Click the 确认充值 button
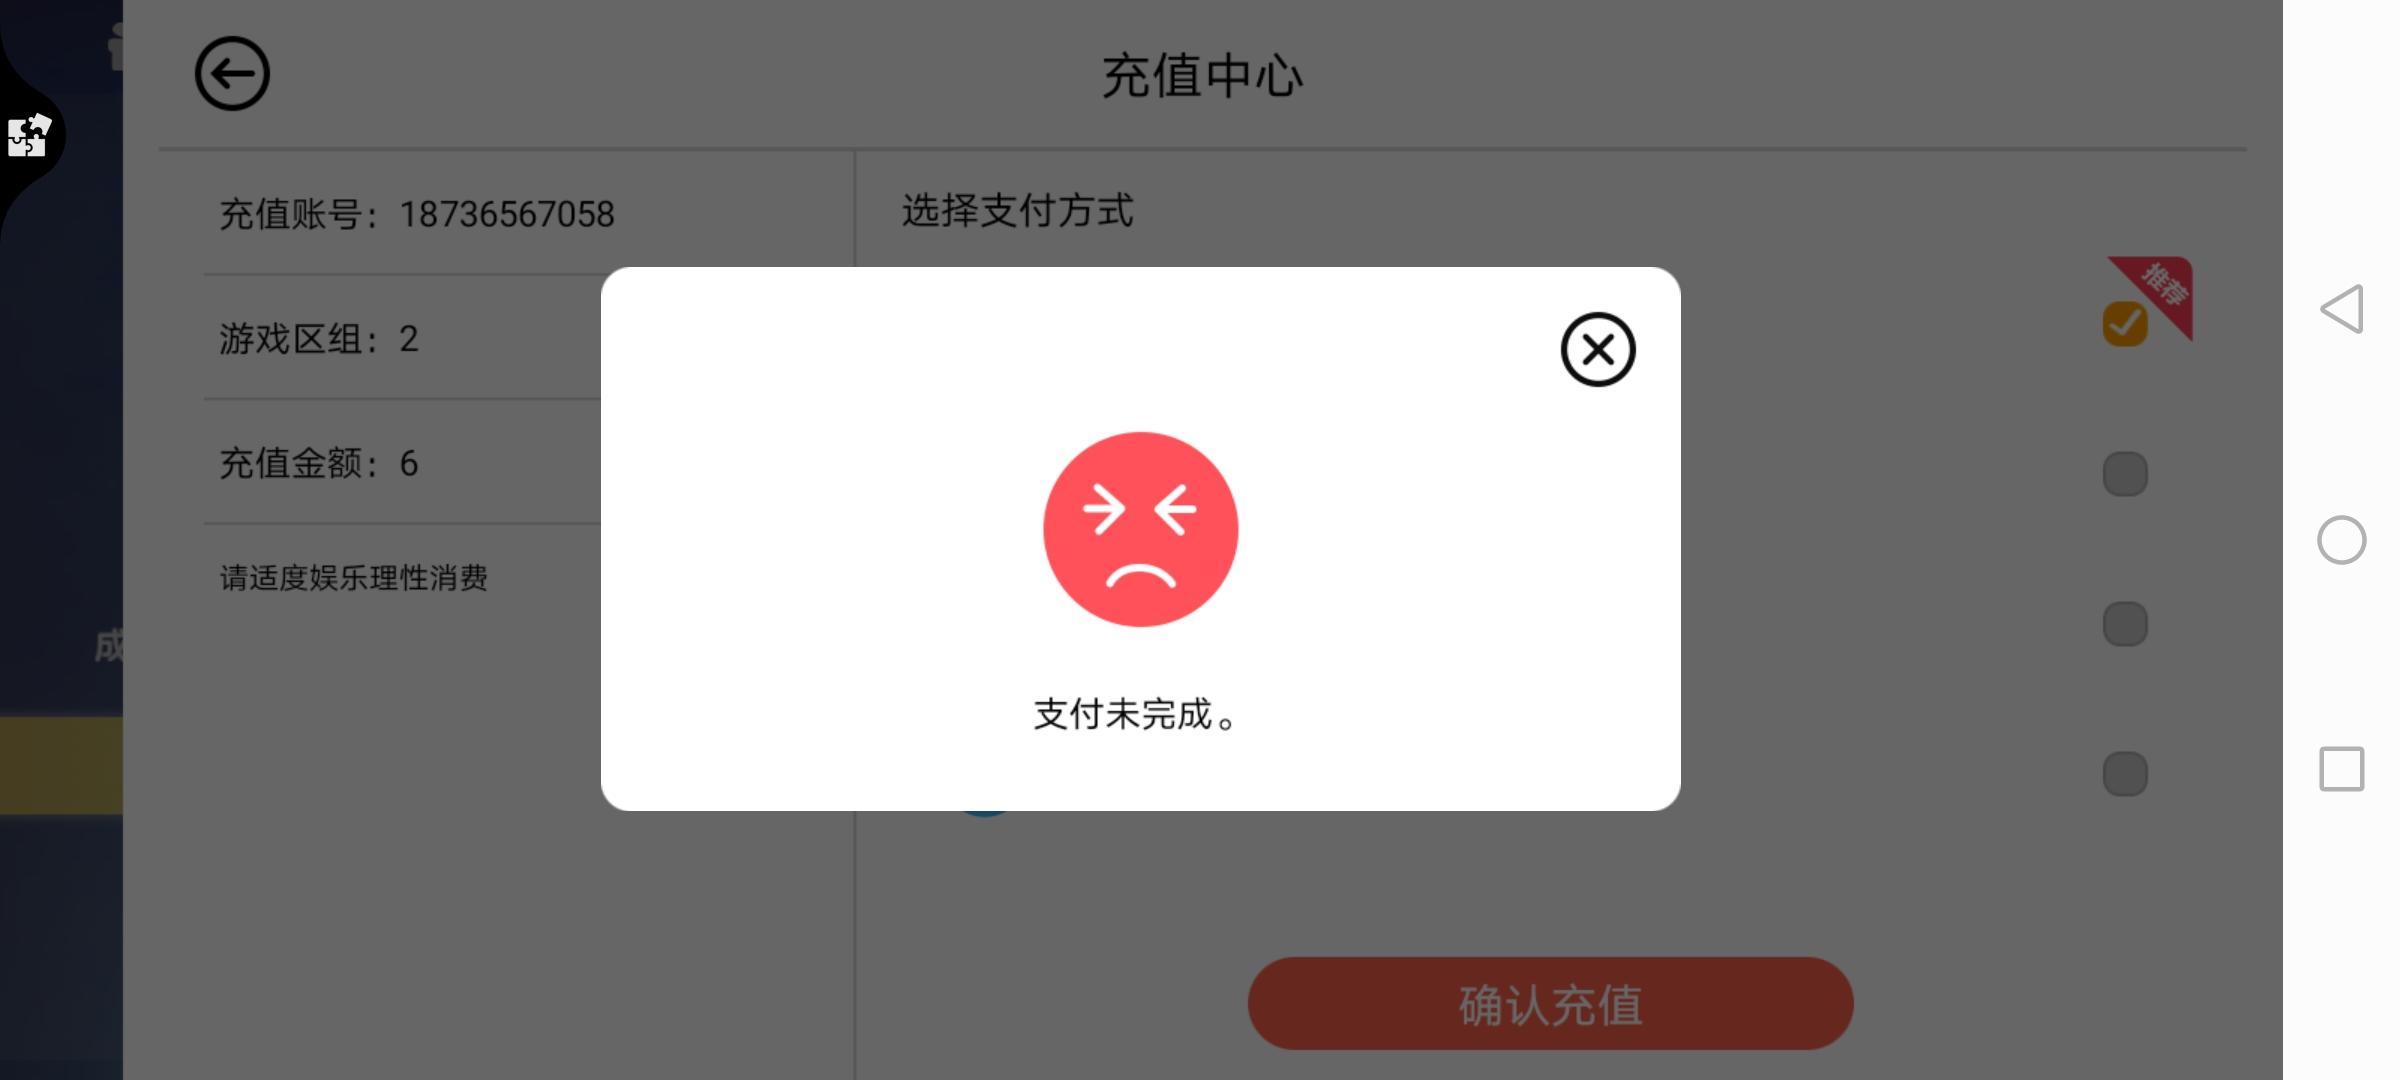 [1550, 1004]
